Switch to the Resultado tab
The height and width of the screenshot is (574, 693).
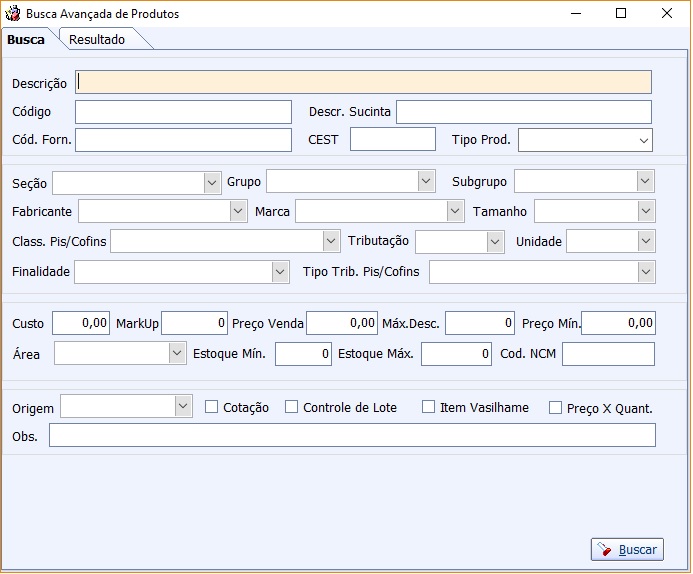click(97, 39)
